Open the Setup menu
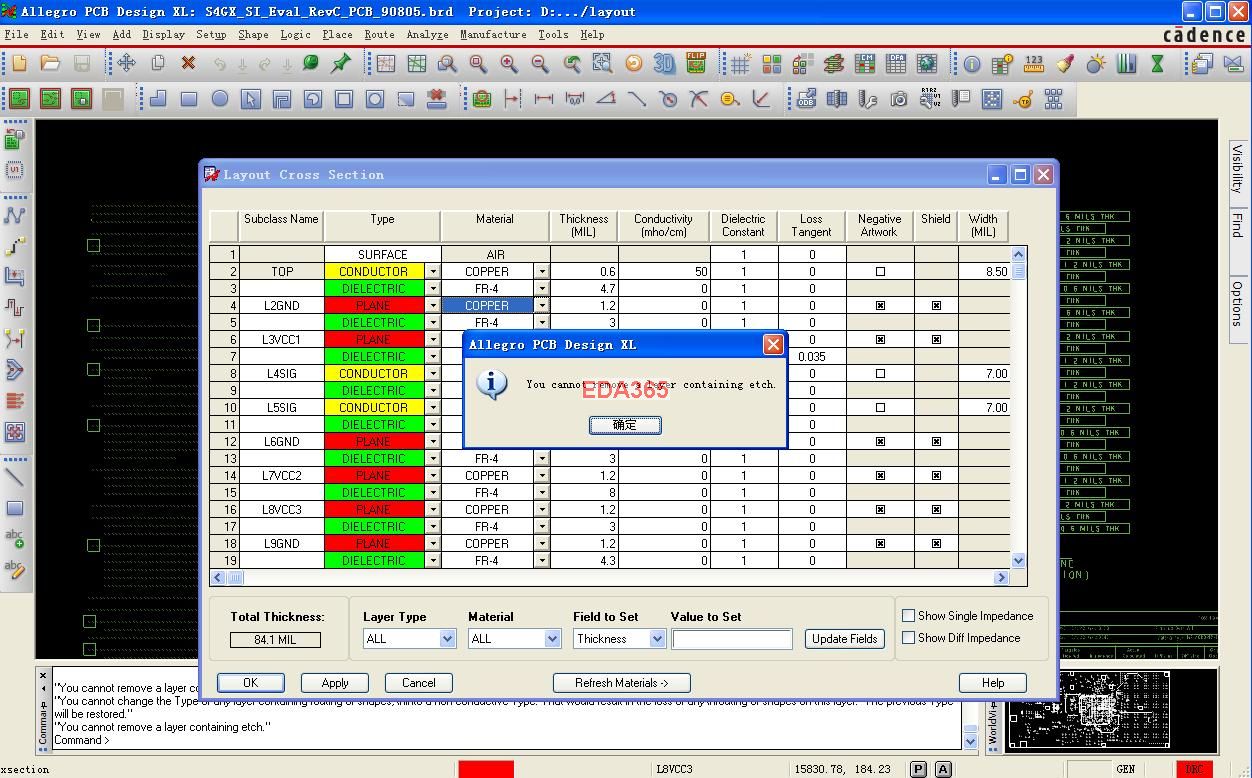 [211, 34]
